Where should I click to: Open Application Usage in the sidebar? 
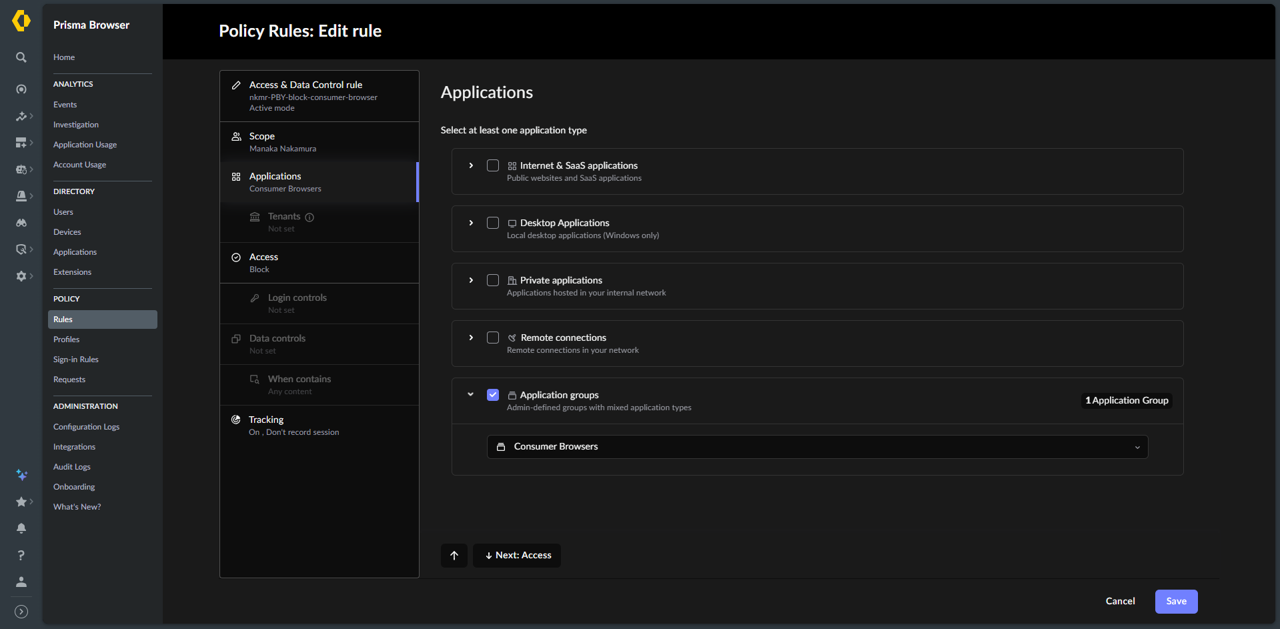[85, 145]
